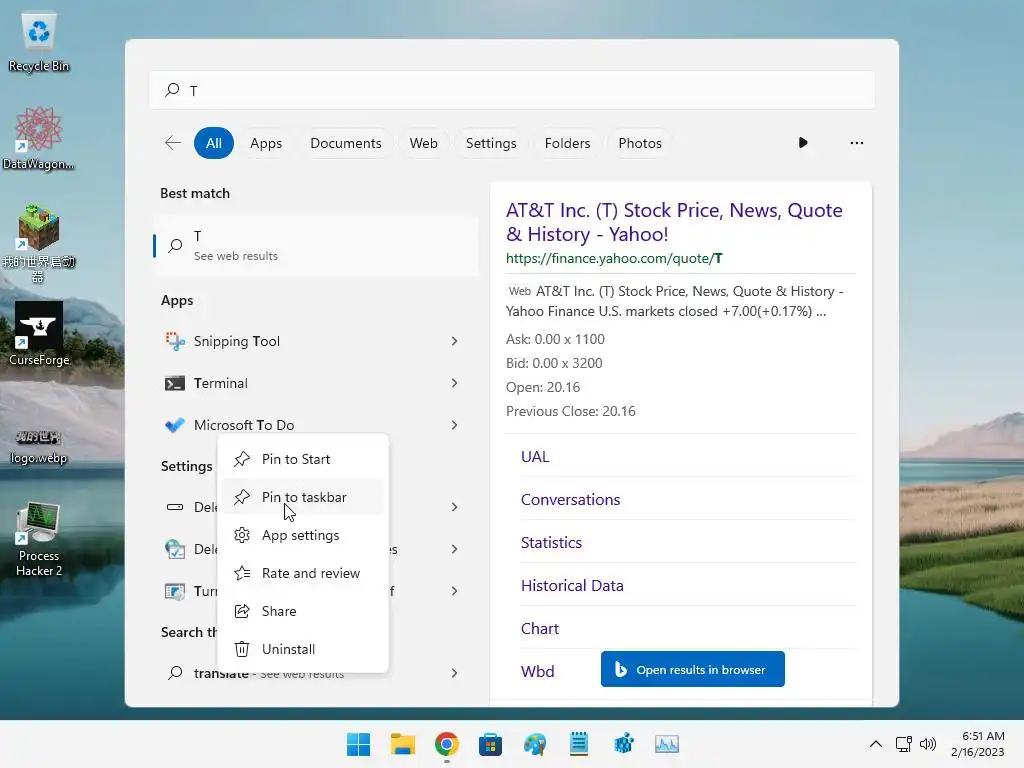Image resolution: width=1024 pixels, height=768 pixels.
Task: Choose Uninstall in the context menu
Action: [x=303, y=648]
